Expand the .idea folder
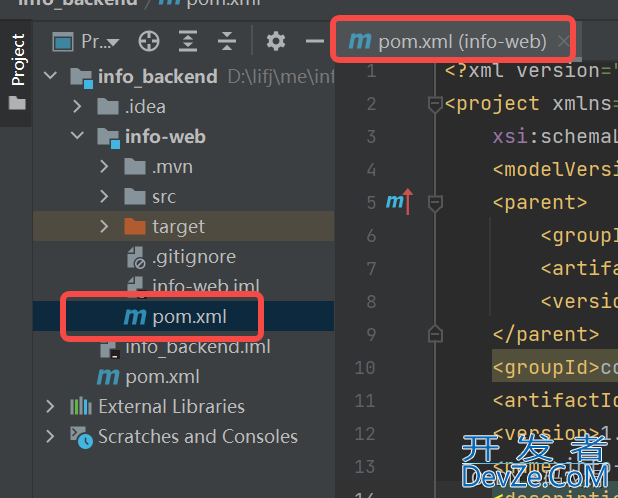 tap(77, 106)
